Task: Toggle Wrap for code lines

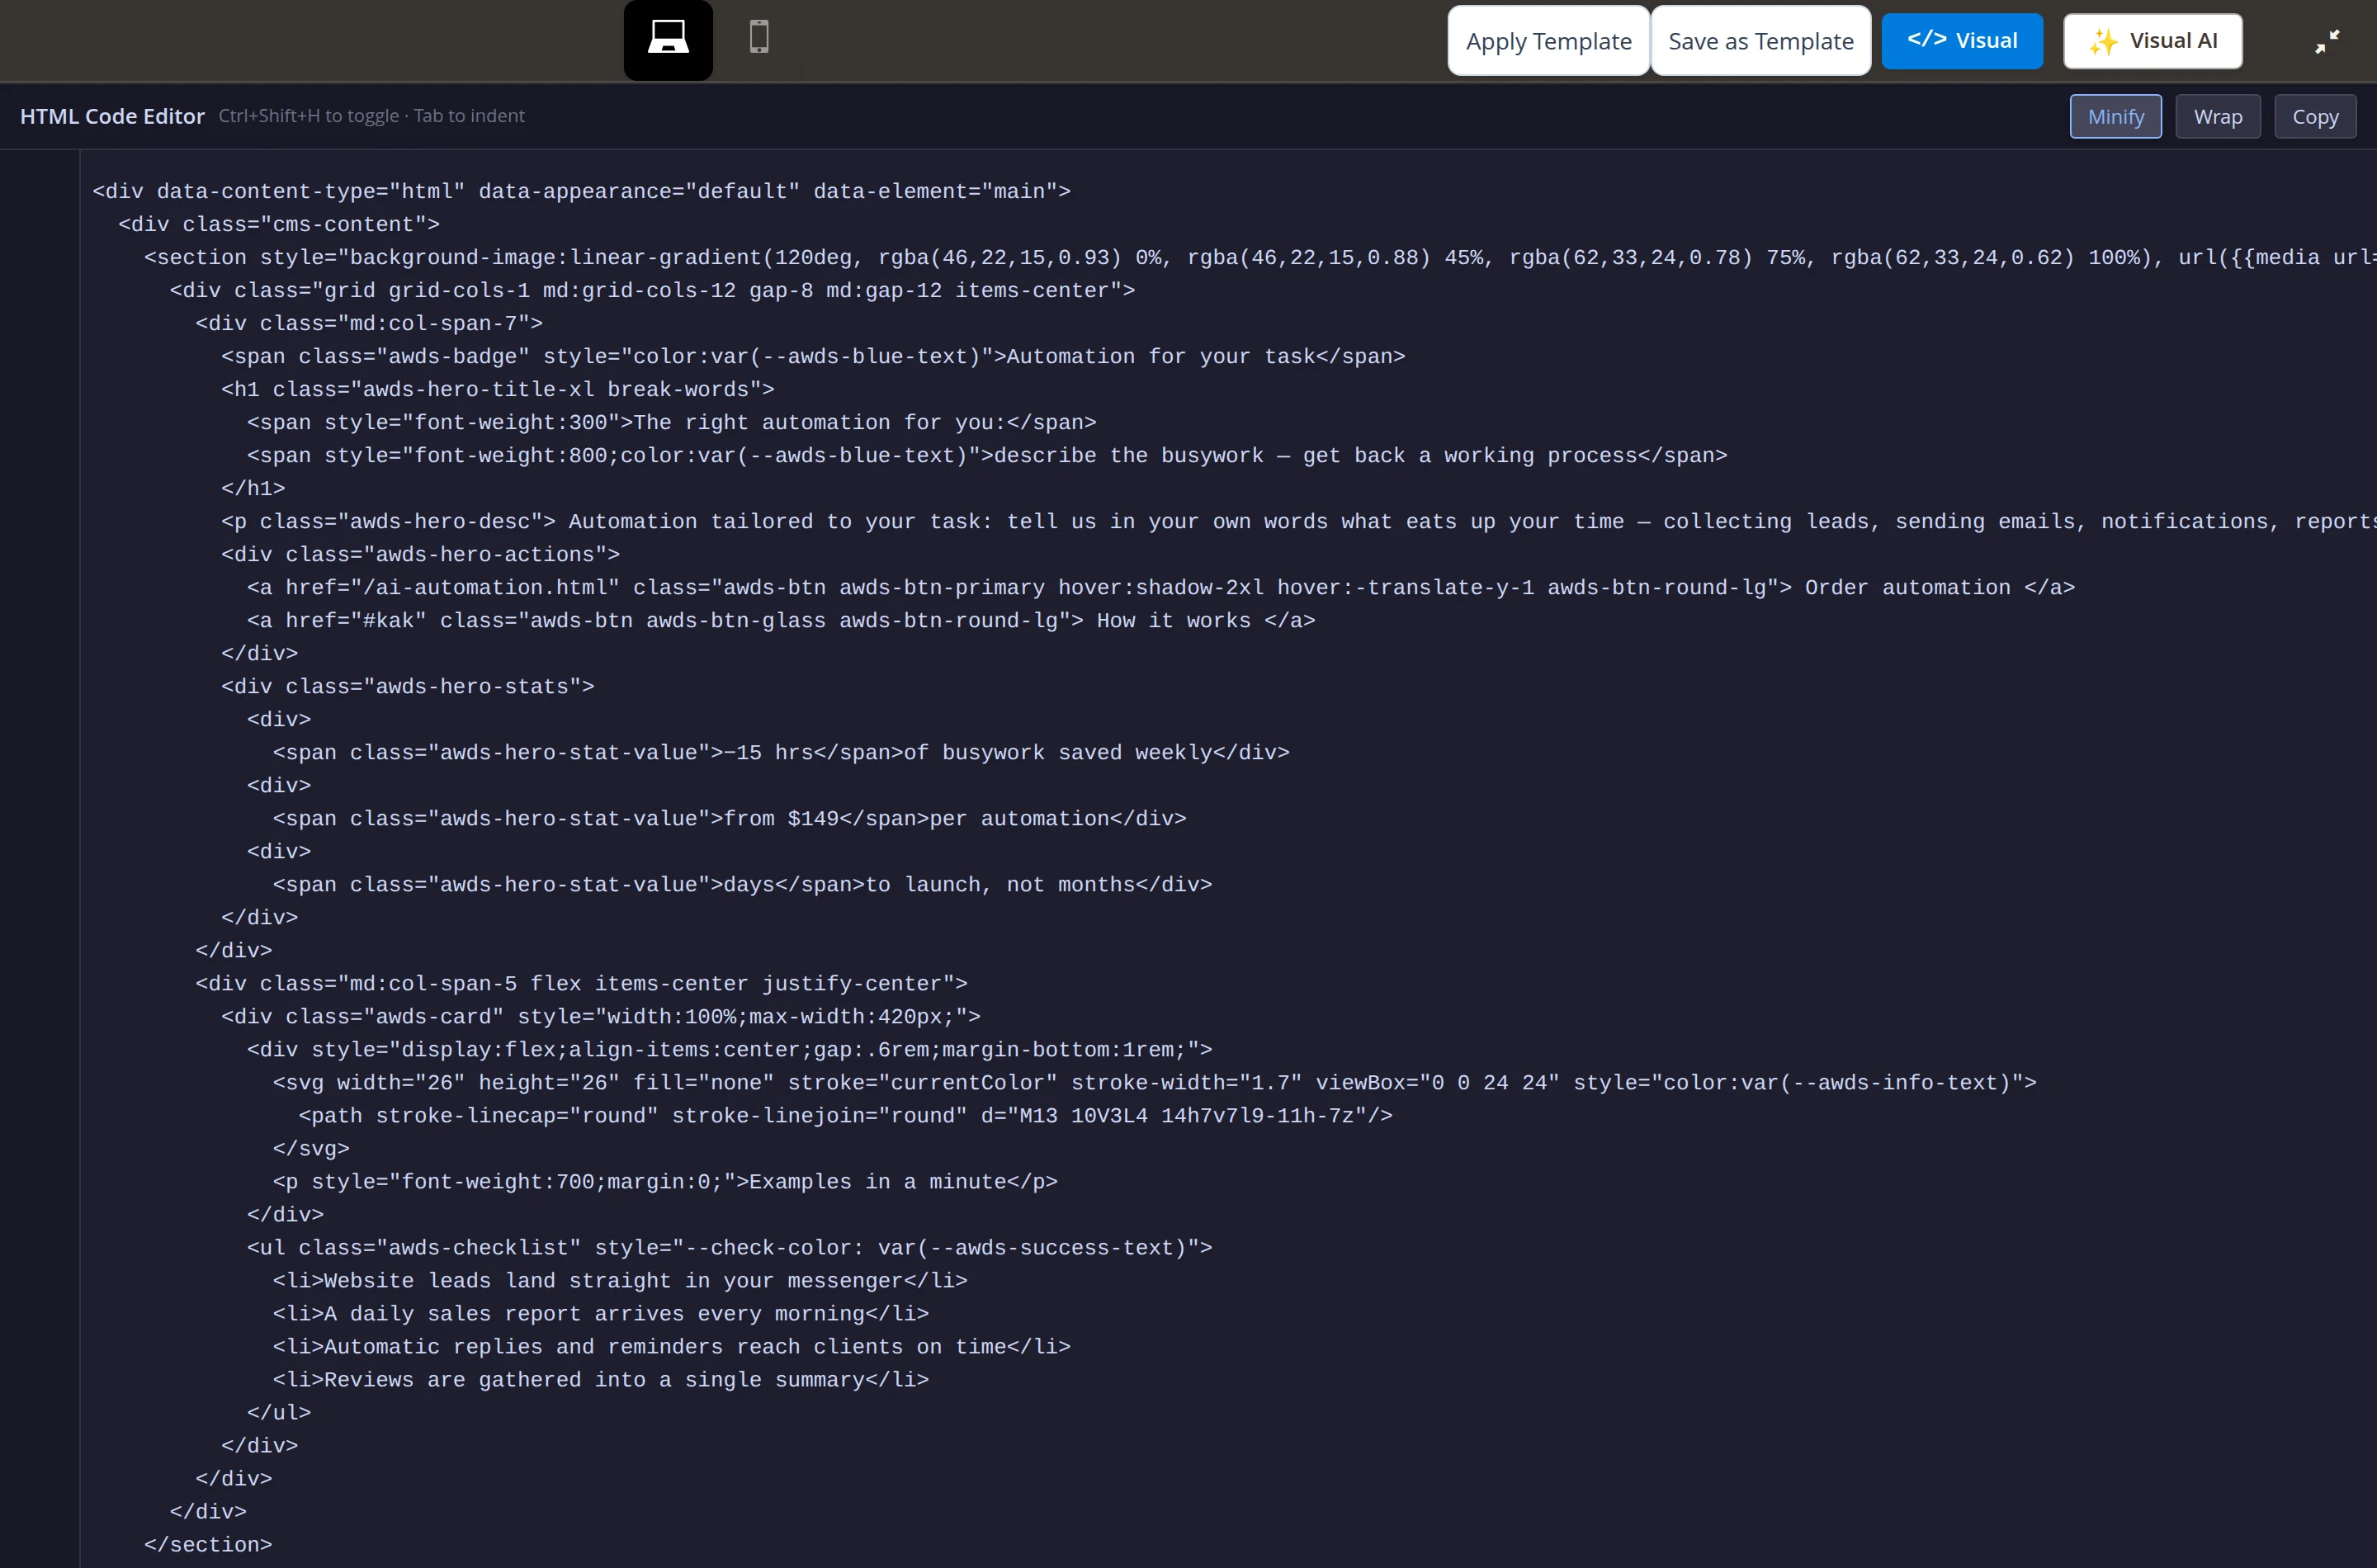Action: (2217, 117)
